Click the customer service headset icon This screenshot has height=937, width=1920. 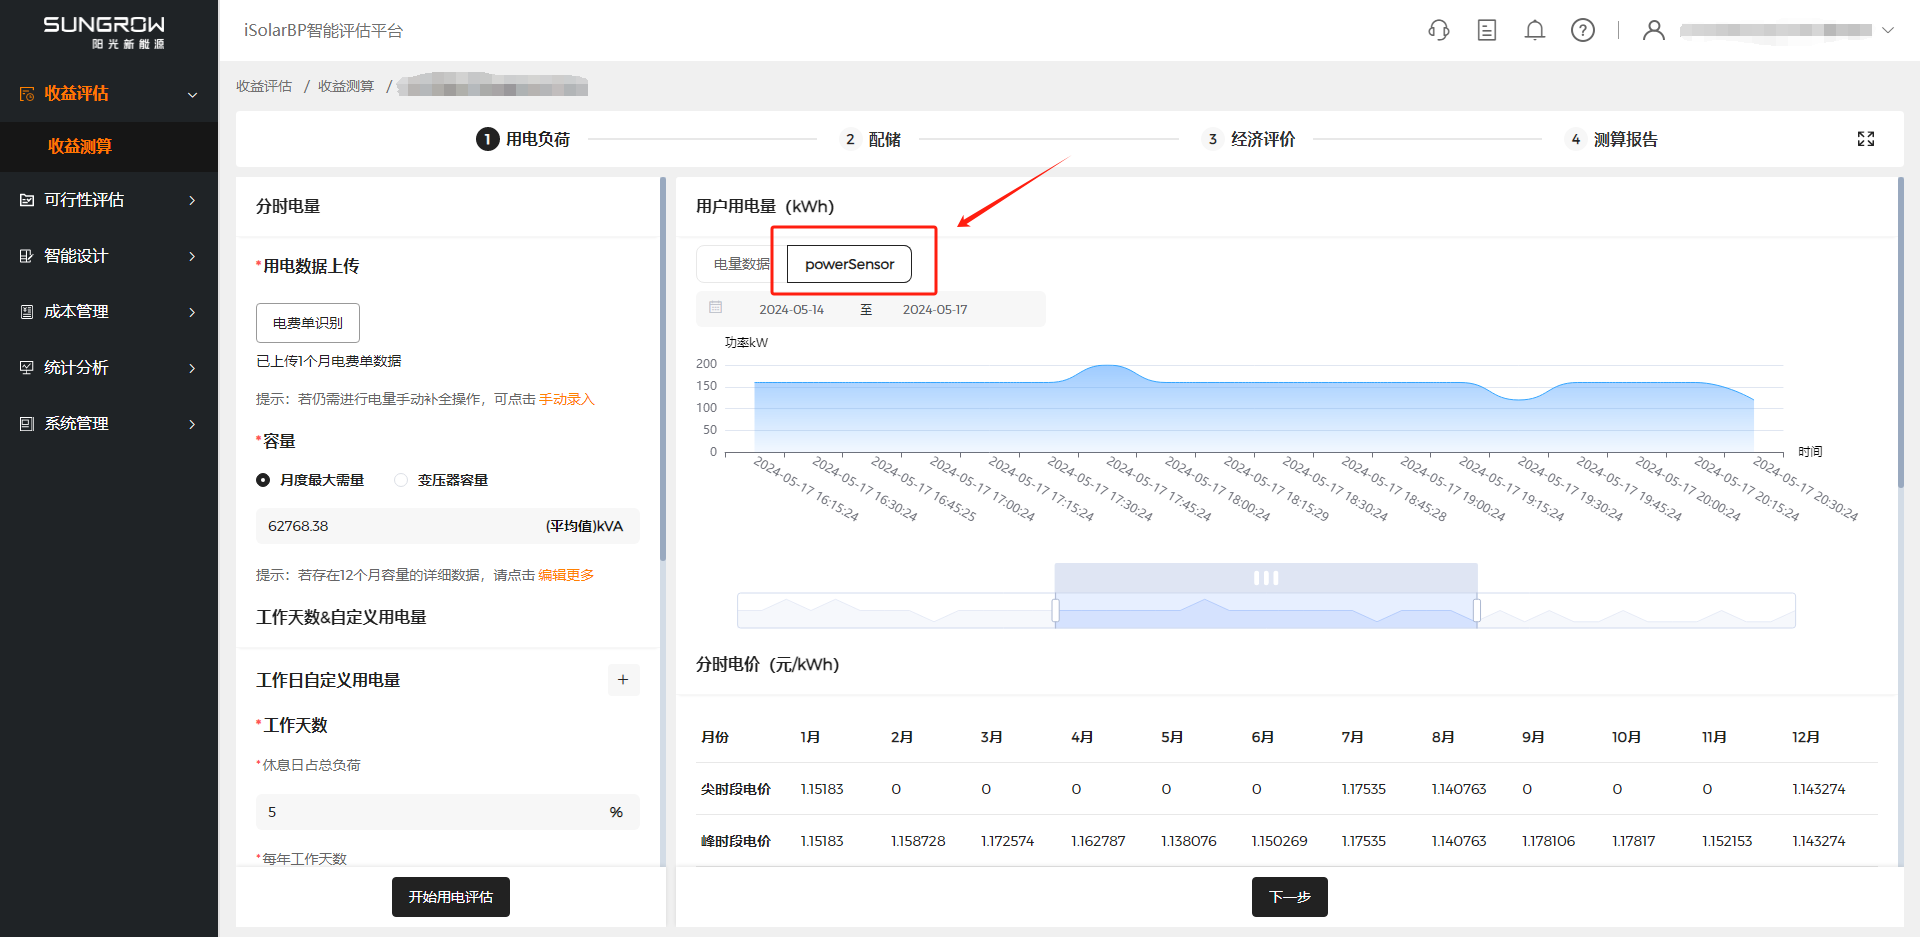tap(1439, 30)
